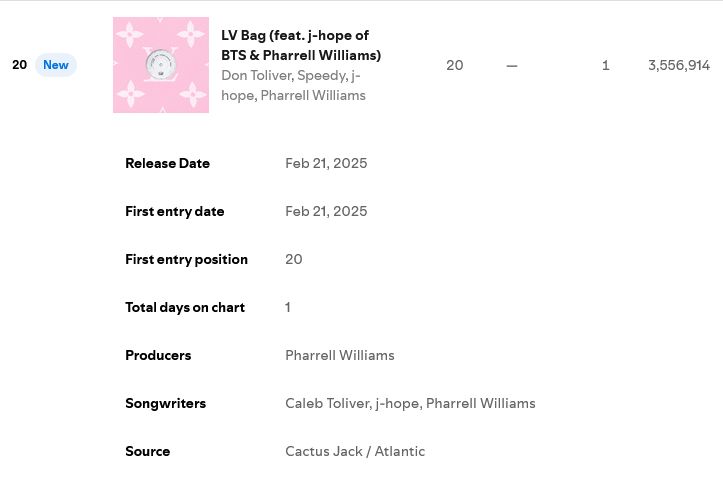723x477 pixels.
Task: Click Pharrell Williams in the Producers row
Action: pyautogui.click(x=339, y=355)
